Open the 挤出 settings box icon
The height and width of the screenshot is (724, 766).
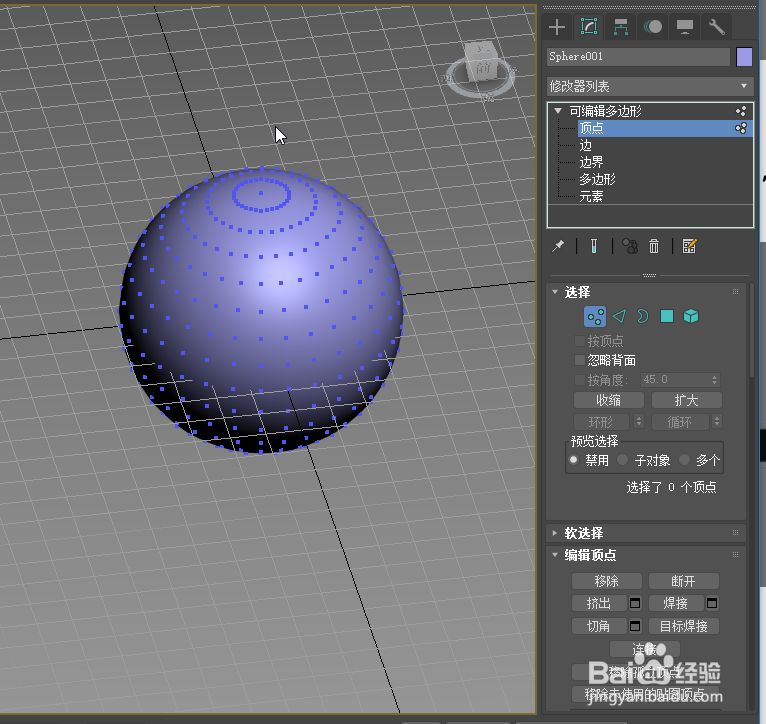635,604
